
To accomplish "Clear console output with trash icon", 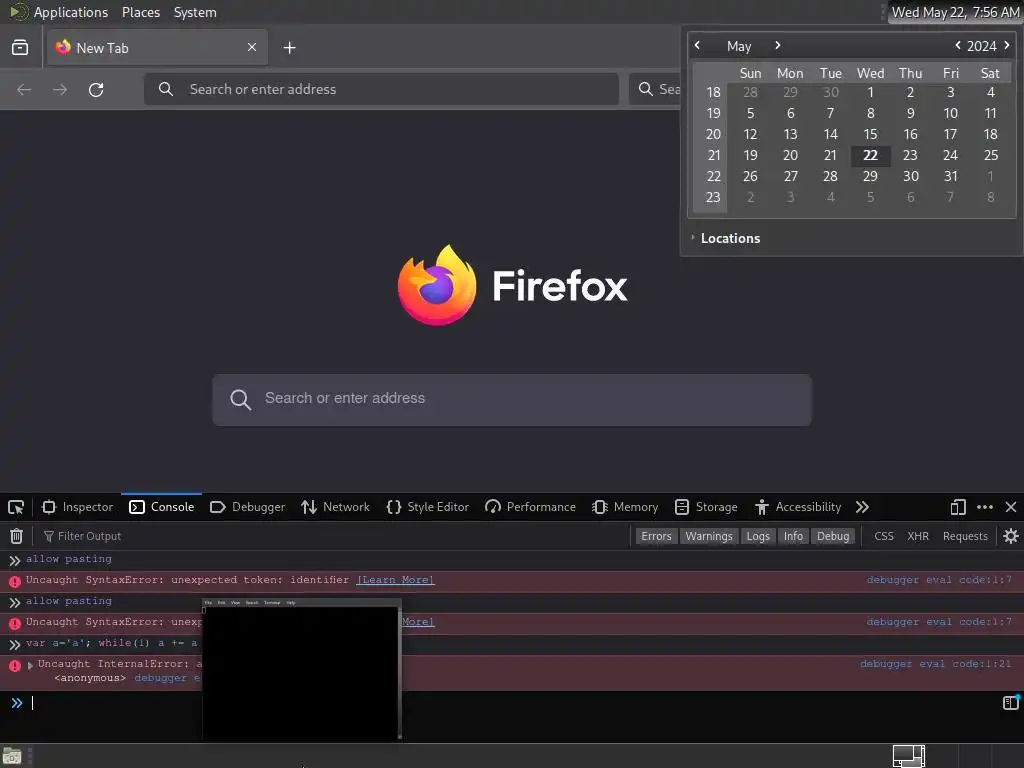I will [x=16, y=536].
